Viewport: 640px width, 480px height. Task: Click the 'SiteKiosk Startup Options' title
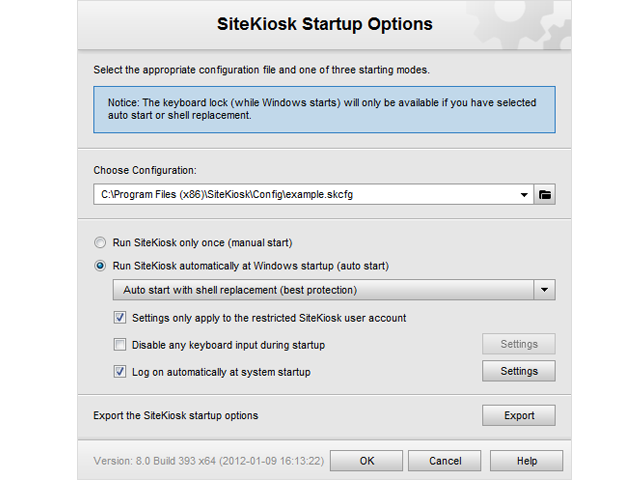(x=325, y=23)
